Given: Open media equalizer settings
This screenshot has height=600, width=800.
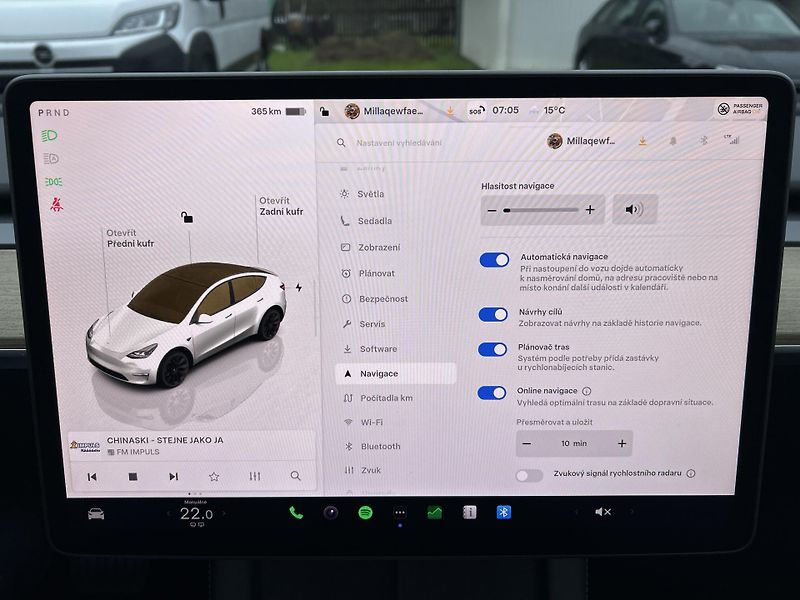Looking at the screenshot, I should click(255, 476).
